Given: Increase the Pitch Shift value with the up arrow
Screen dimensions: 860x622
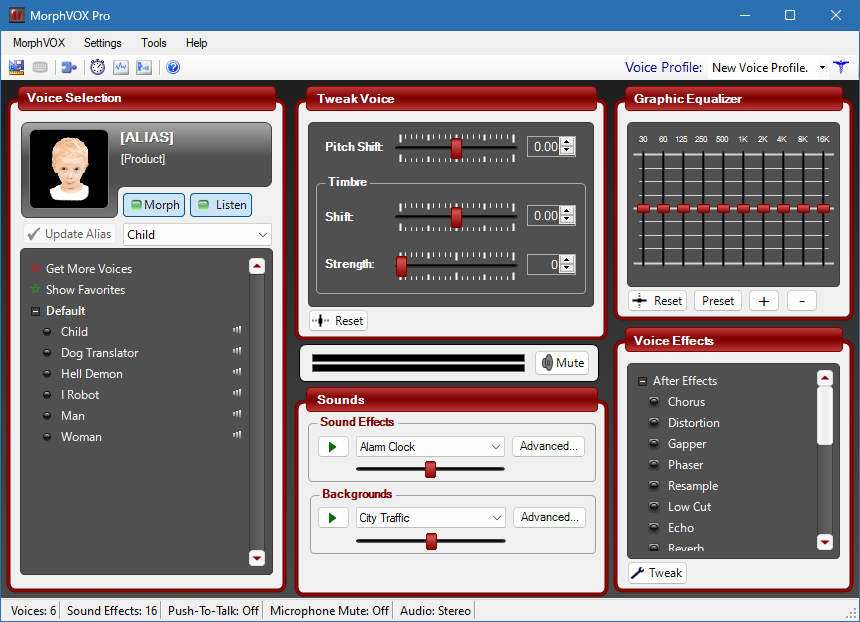Looking at the screenshot, I should 568,143.
